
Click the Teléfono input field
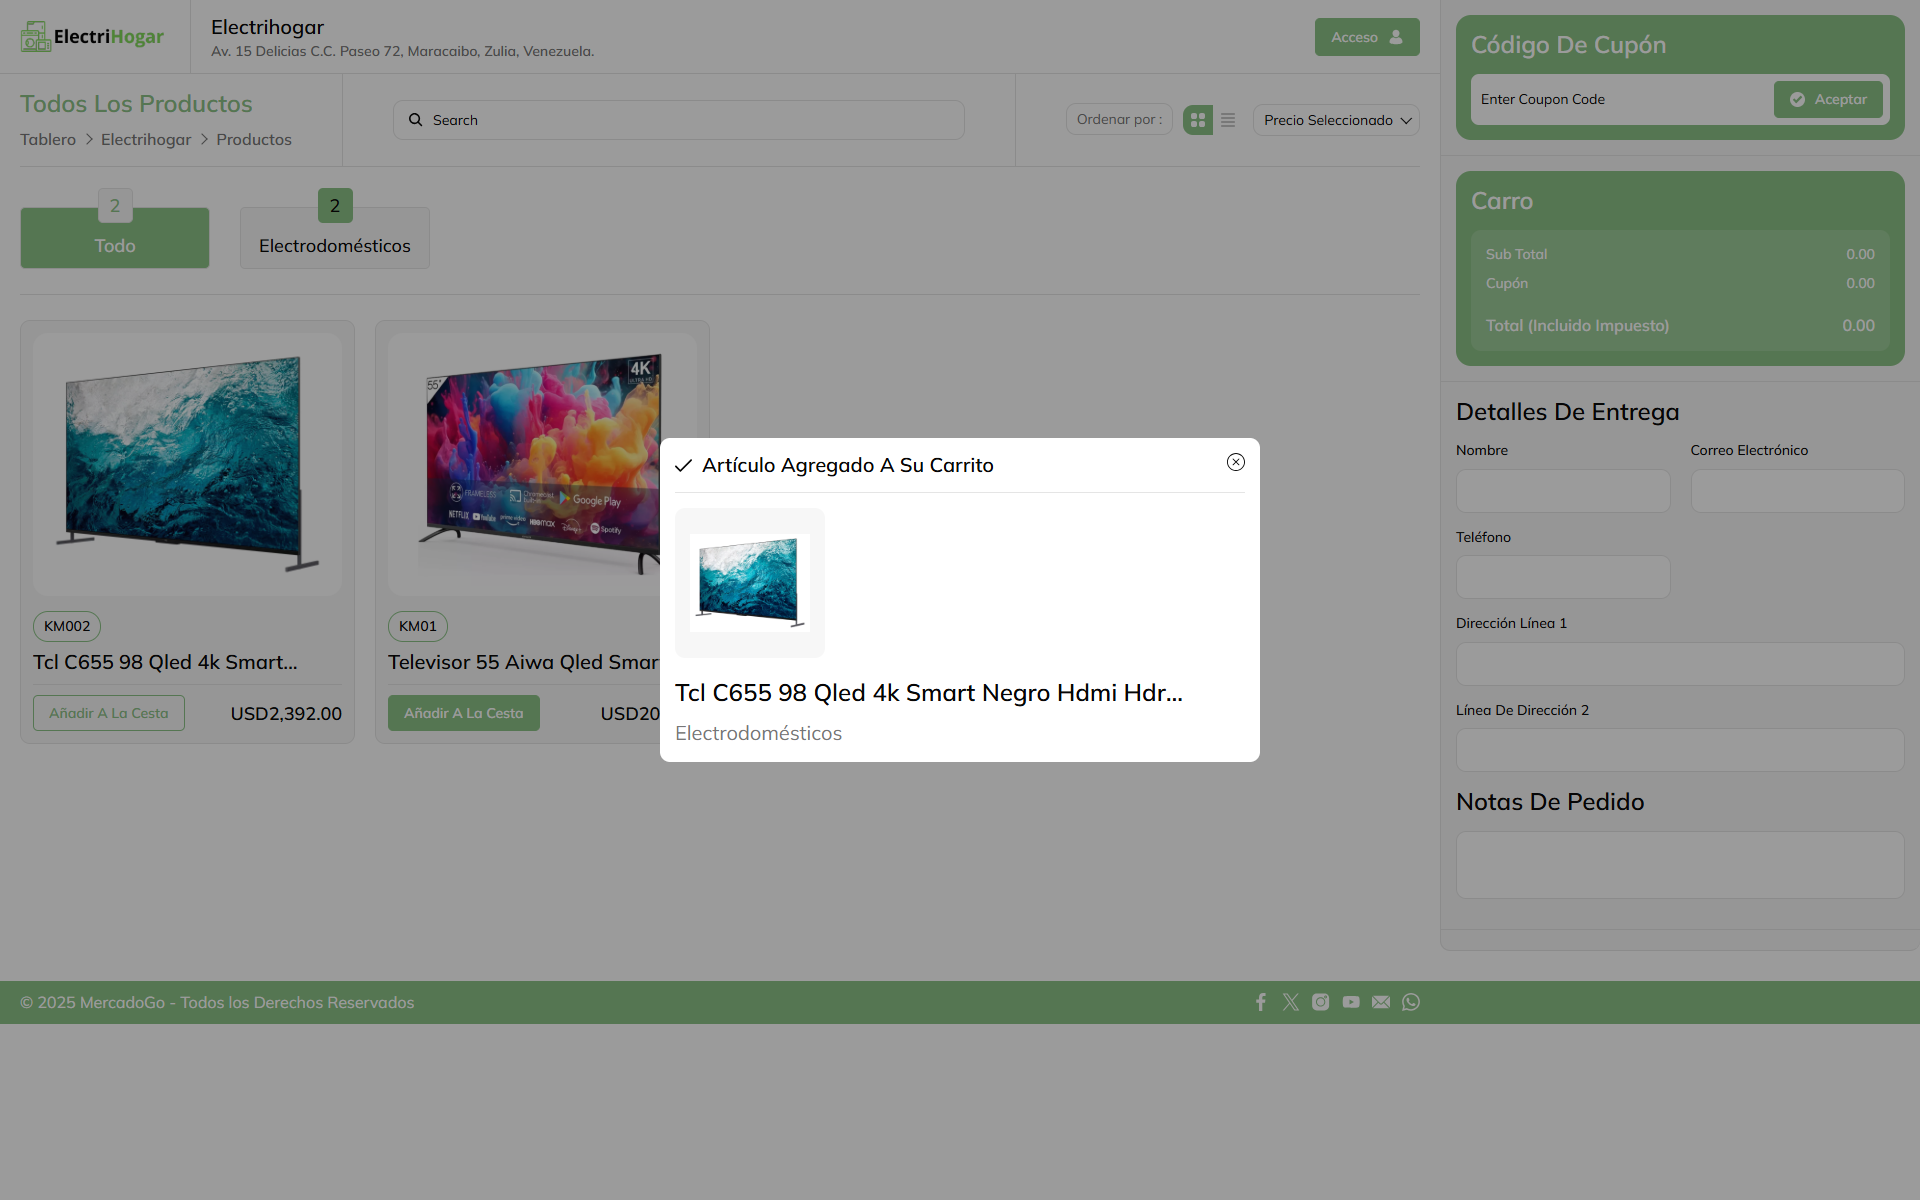point(1563,577)
